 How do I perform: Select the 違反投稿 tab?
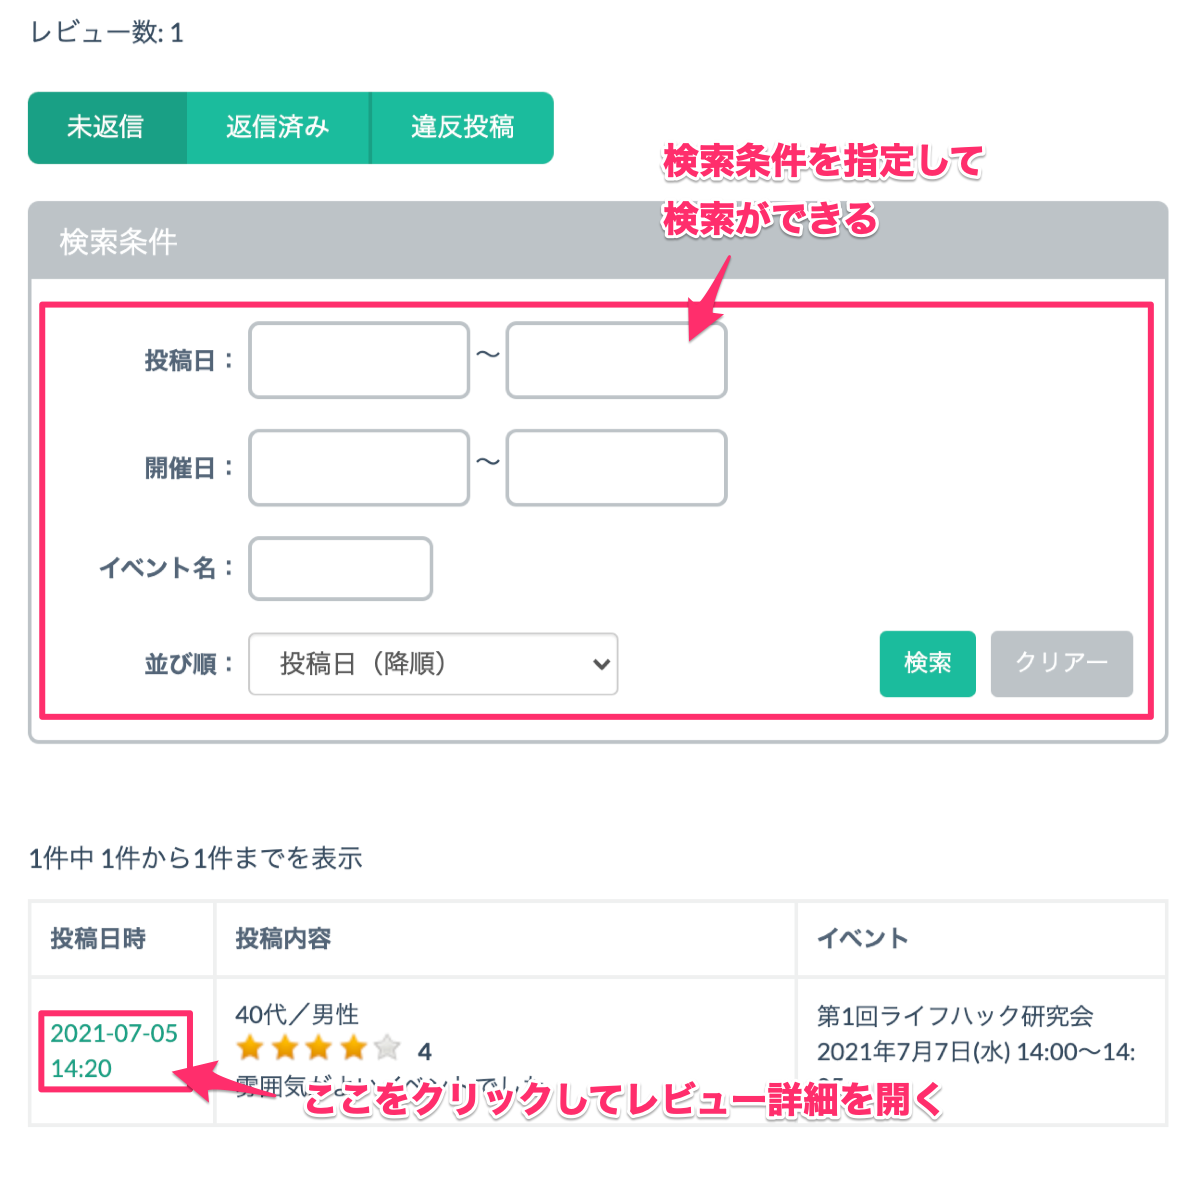(462, 127)
